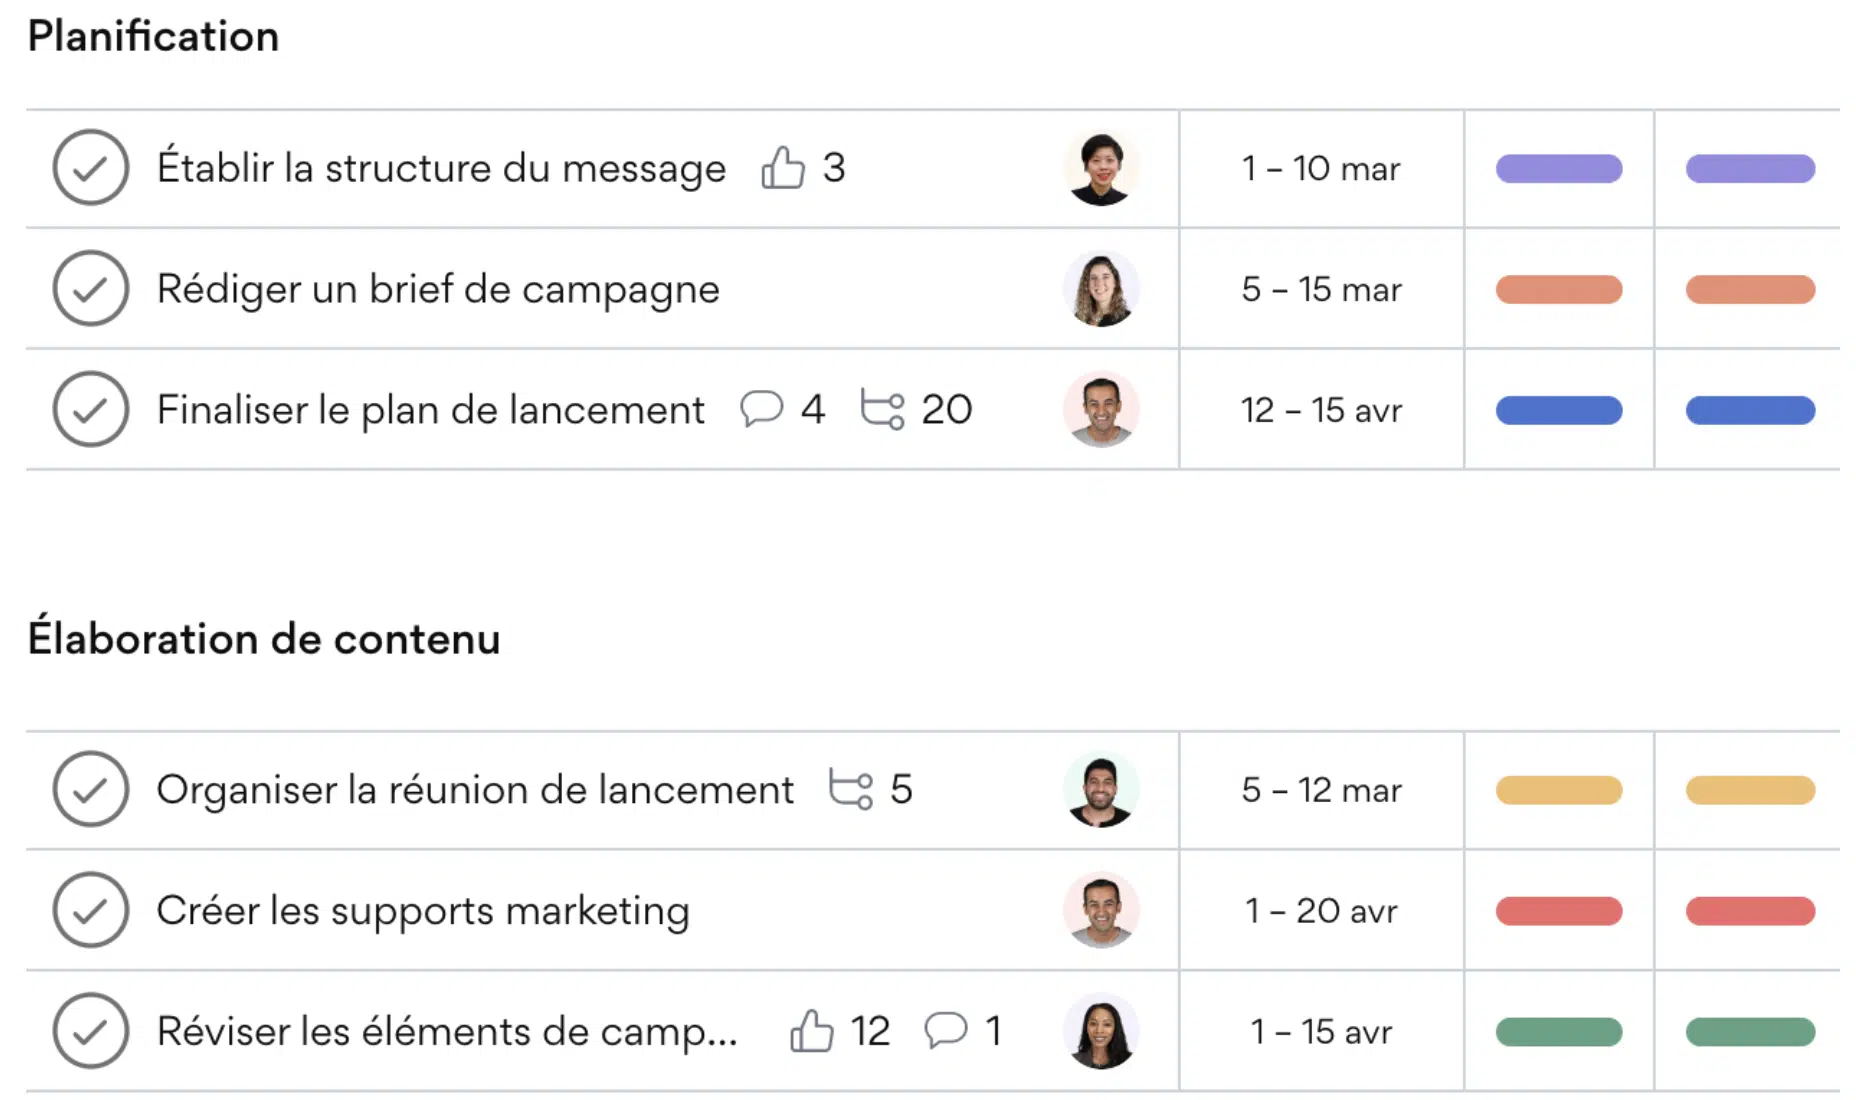Toggle completion of "Créer les supports marketing"

click(89, 910)
